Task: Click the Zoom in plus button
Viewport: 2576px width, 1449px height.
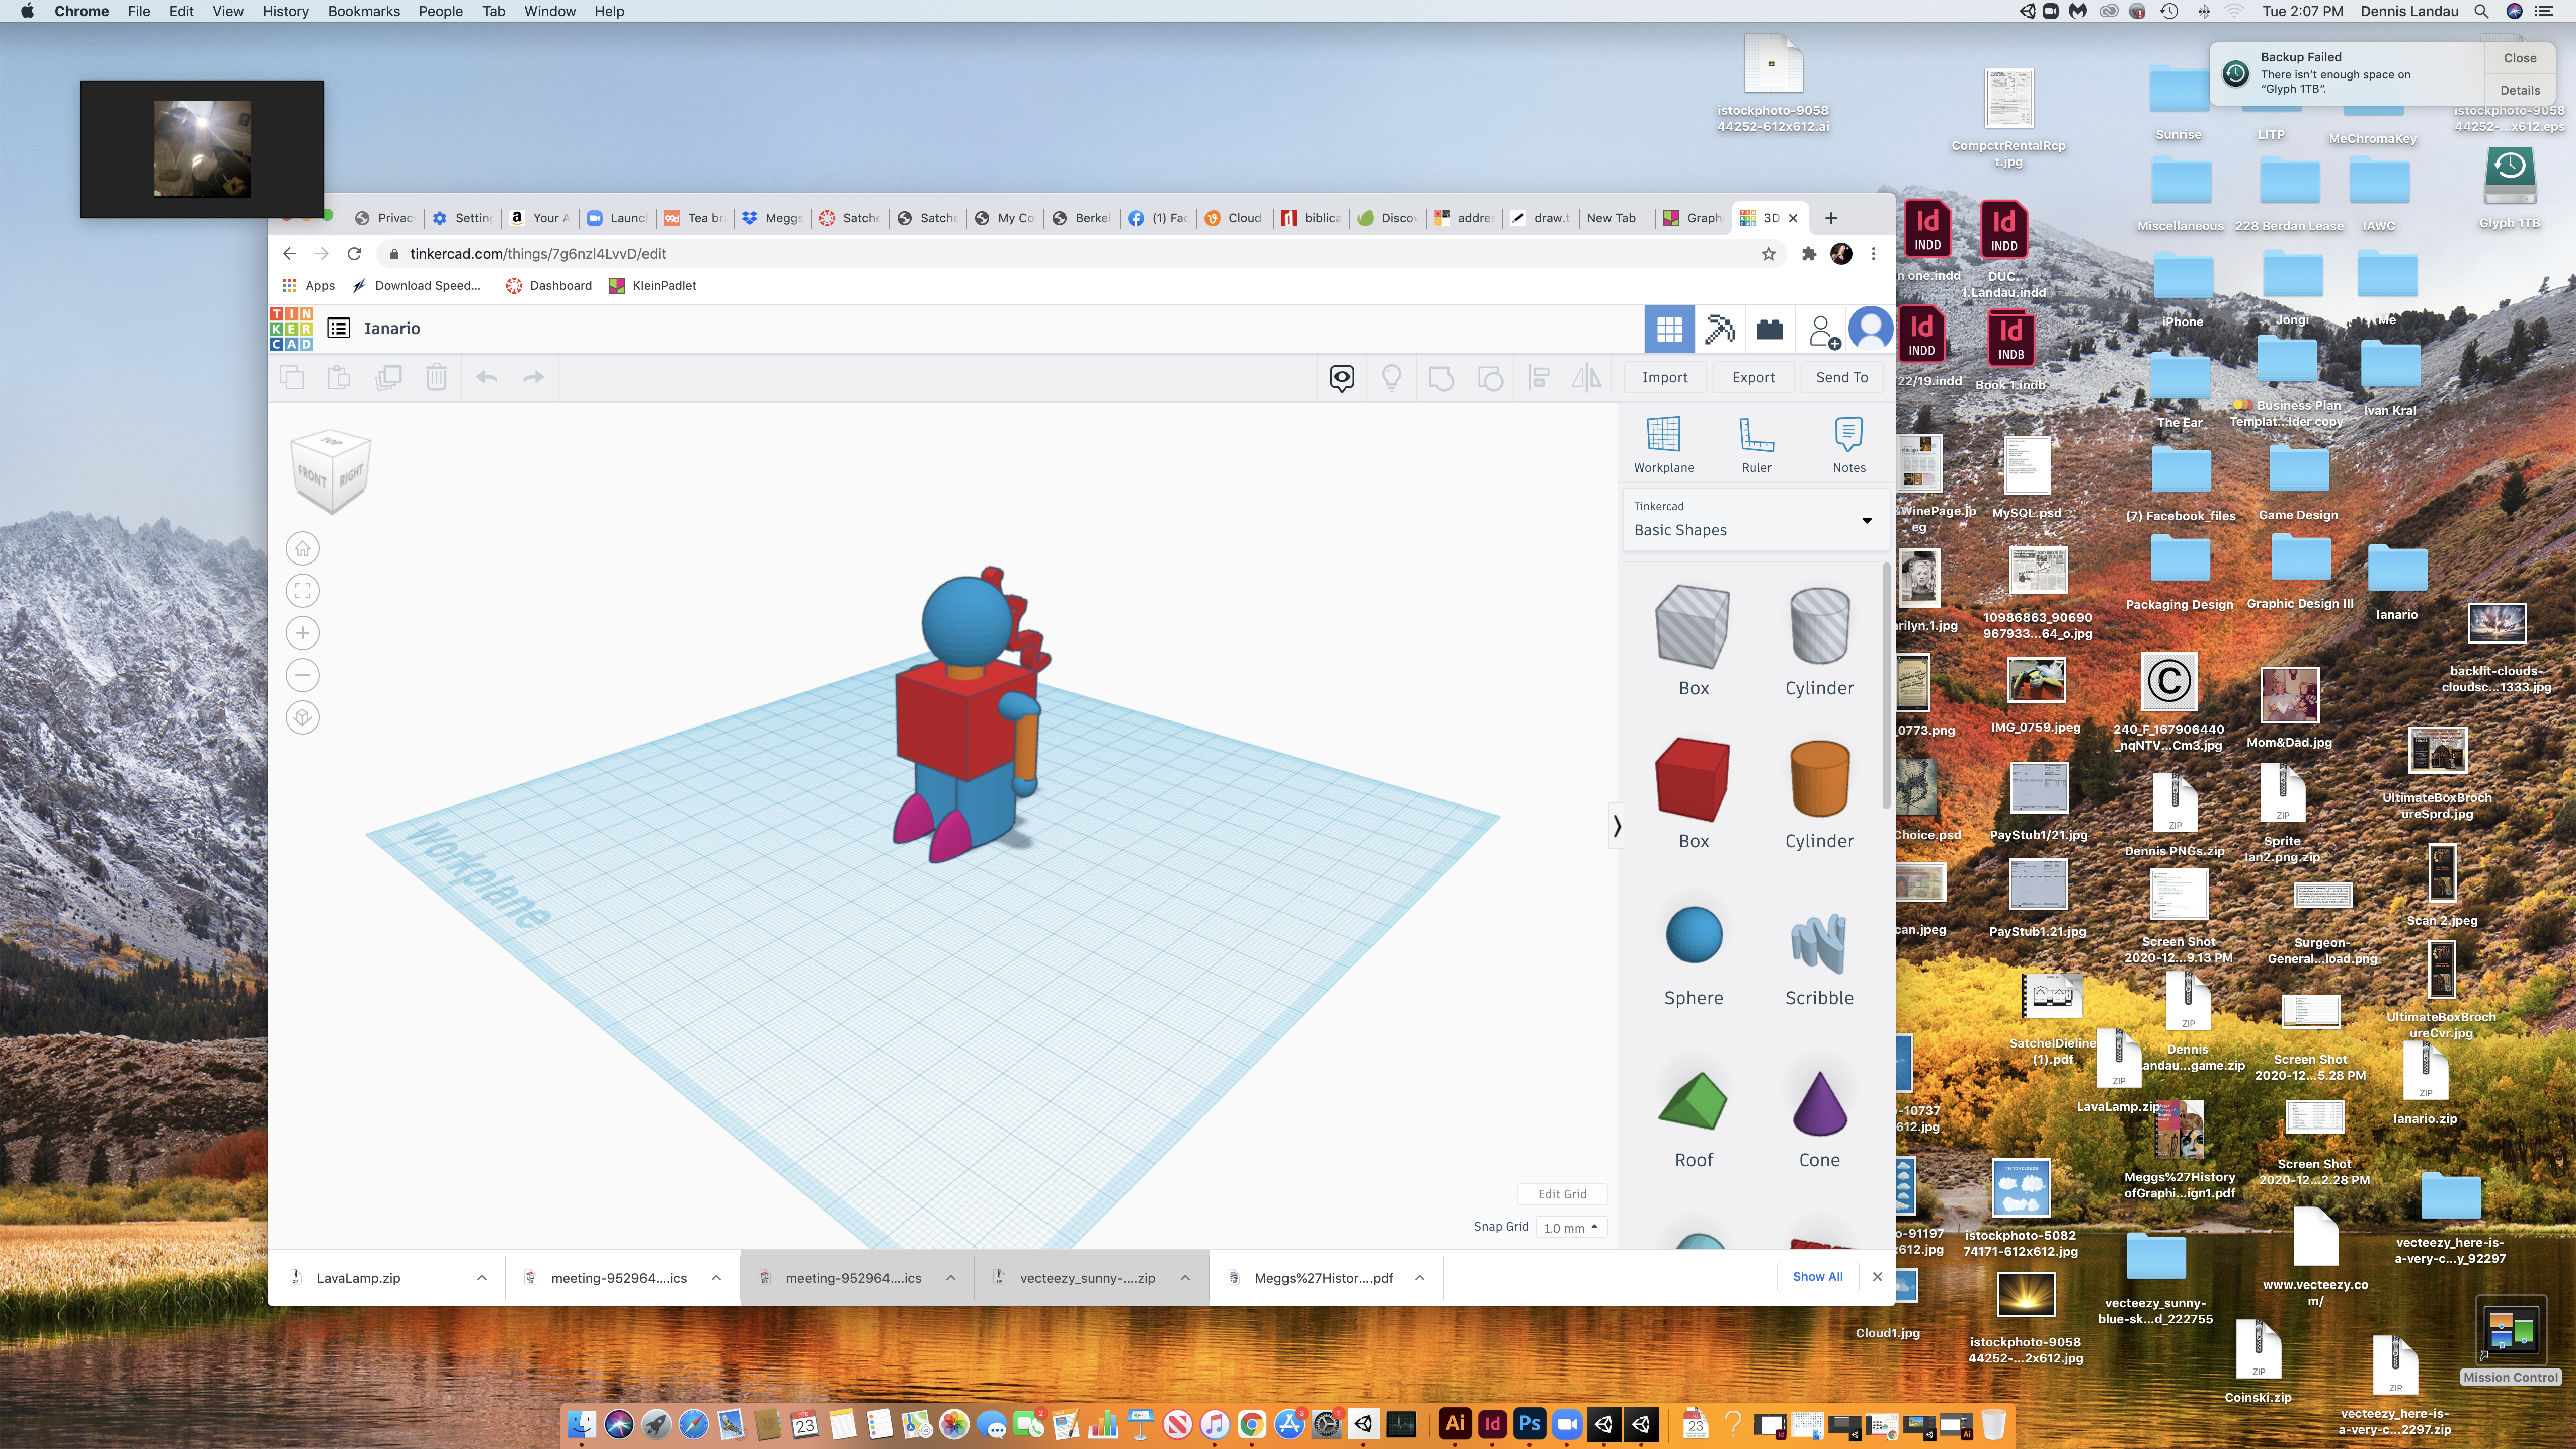Action: point(303,633)
